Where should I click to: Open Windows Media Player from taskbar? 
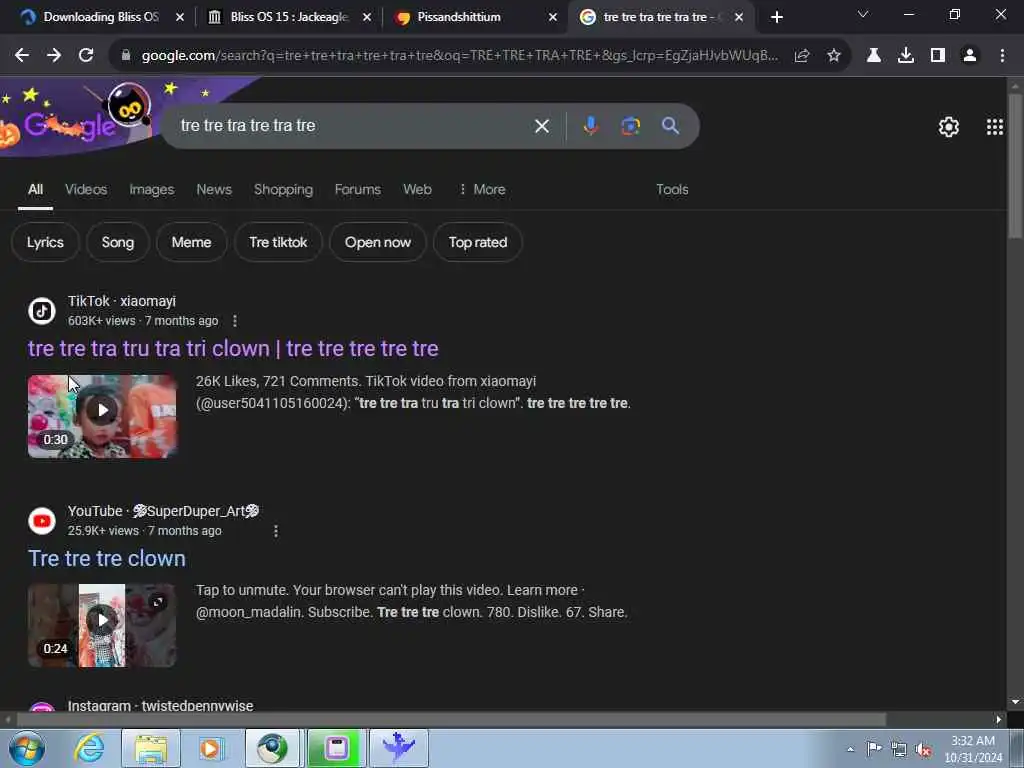pos(211,748)
